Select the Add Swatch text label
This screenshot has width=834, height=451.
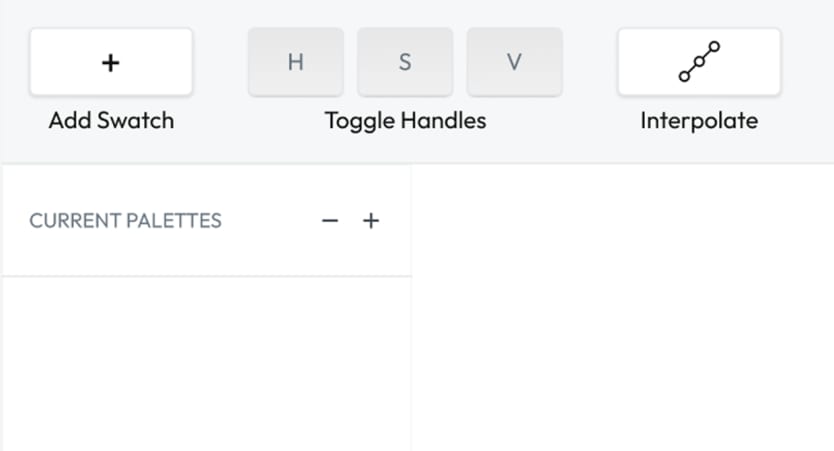[111, 121]
